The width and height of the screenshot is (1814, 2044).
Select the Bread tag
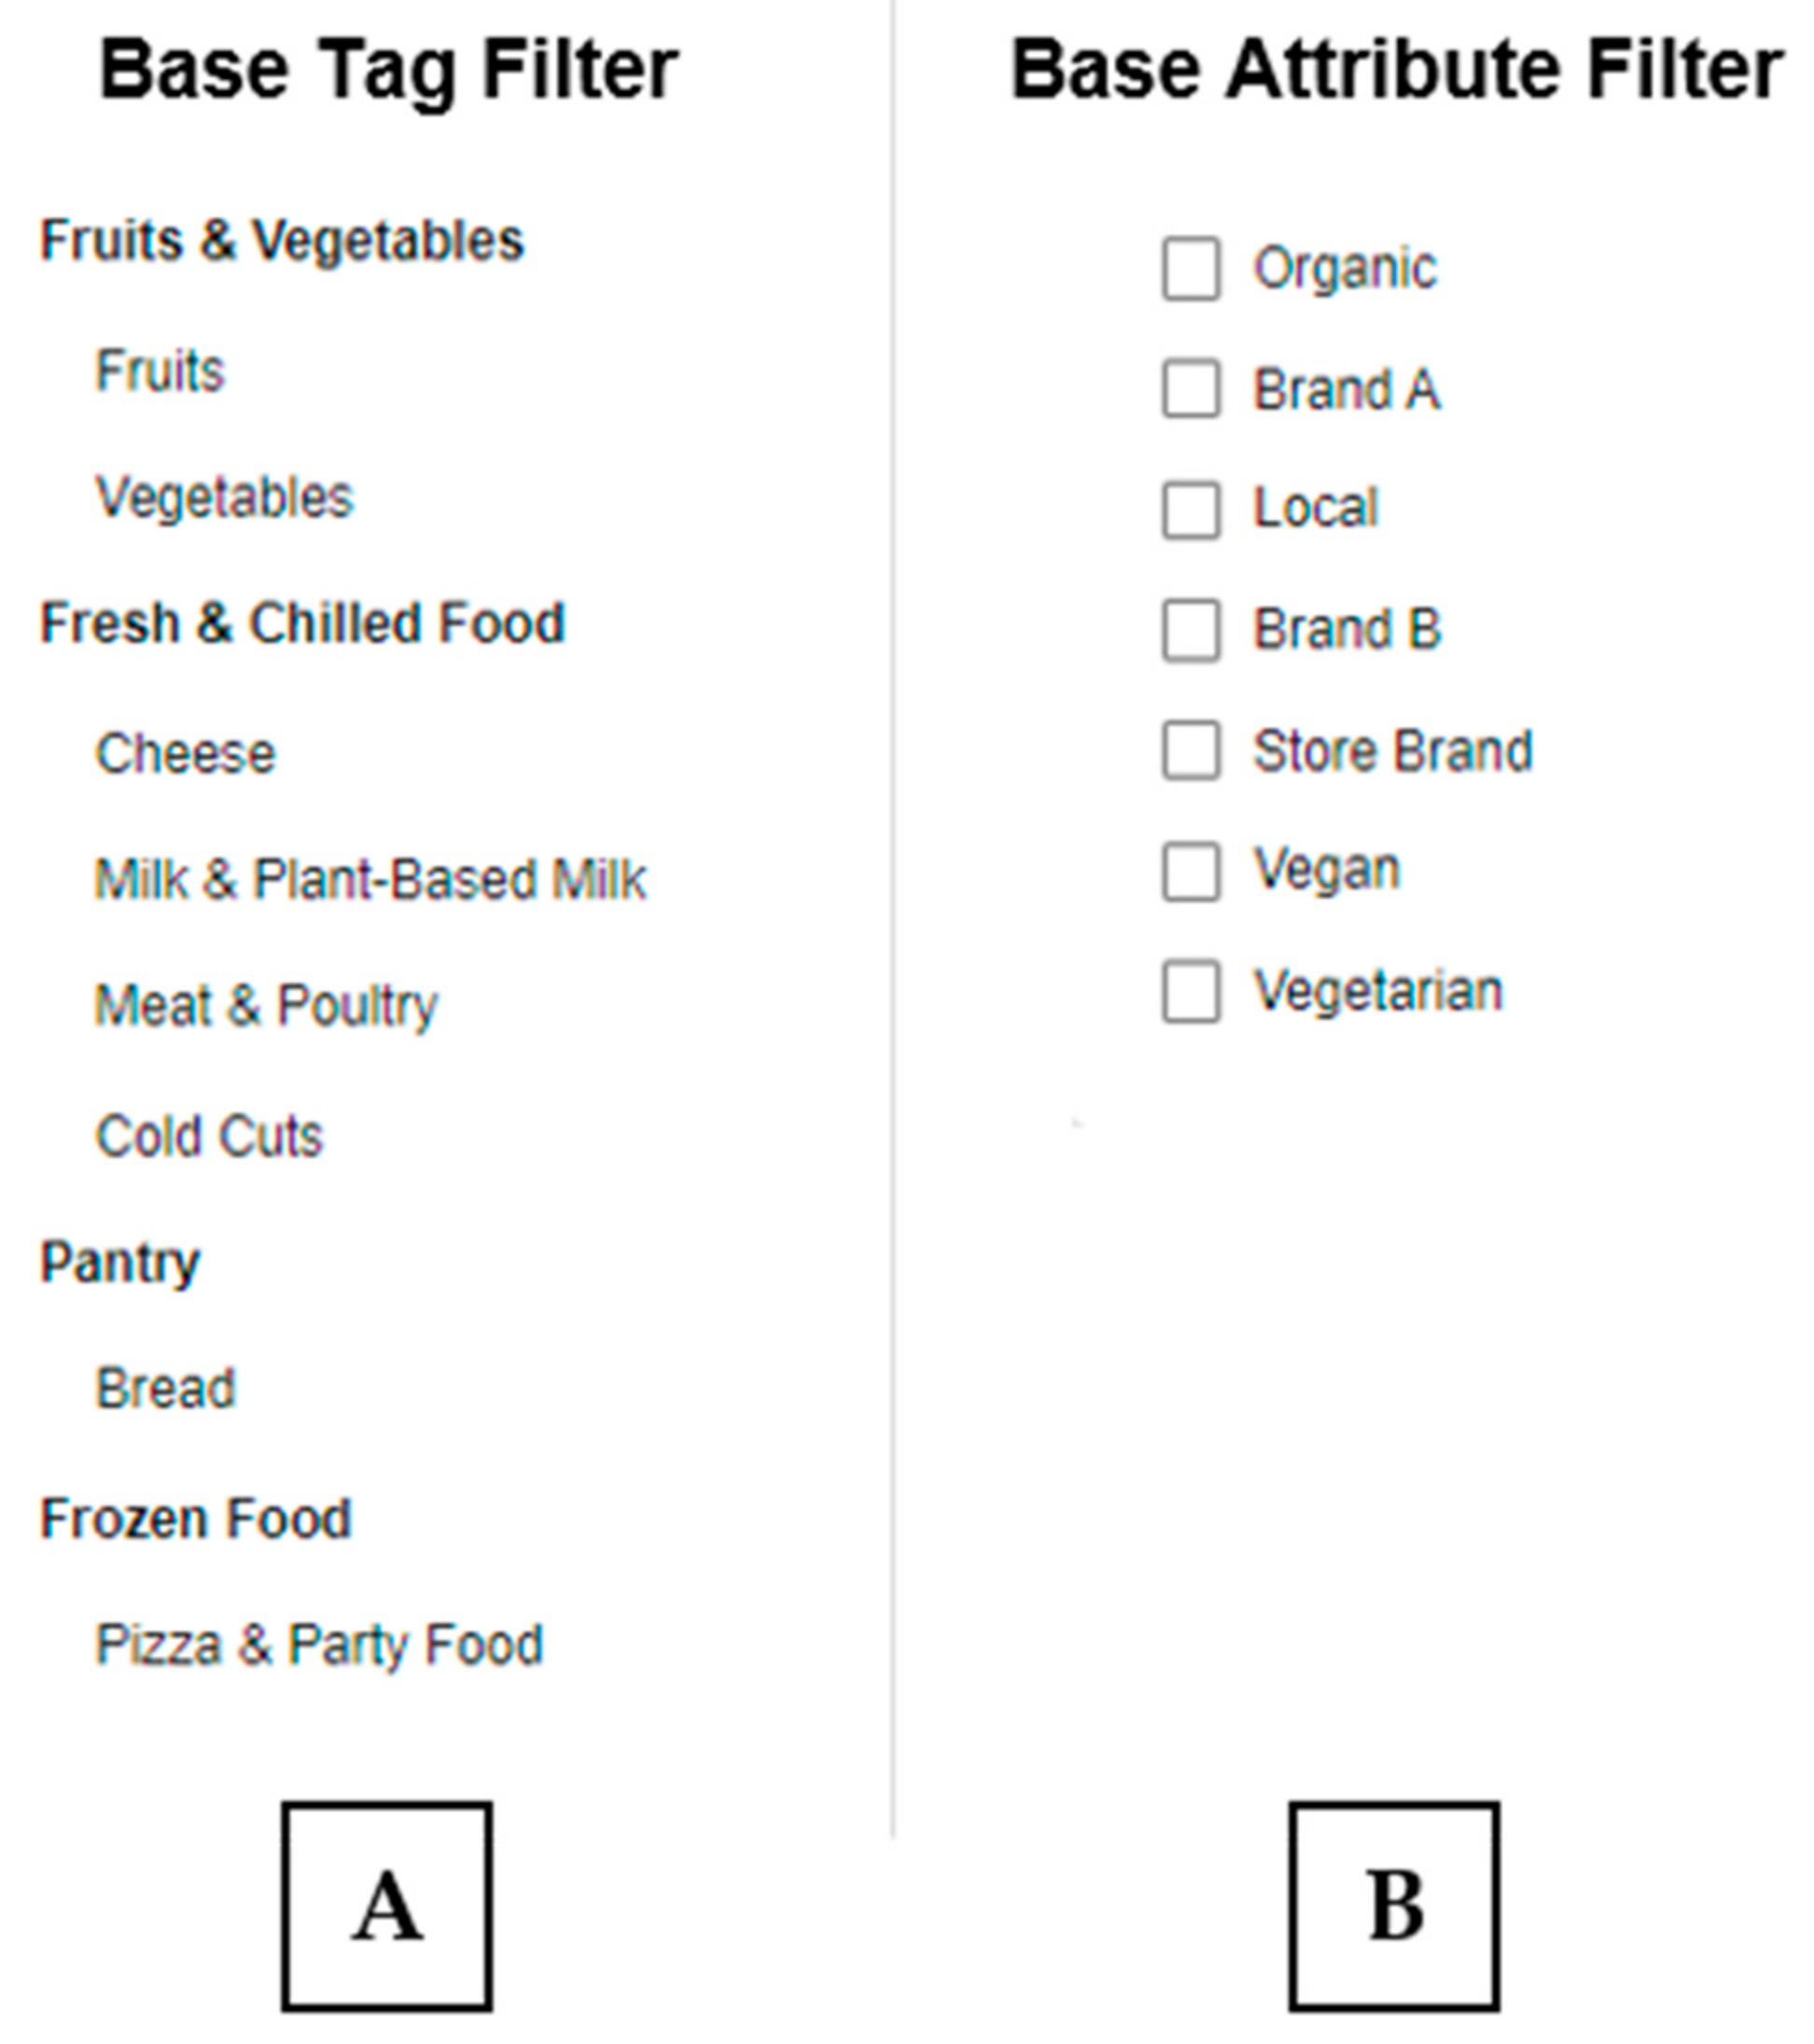165,1388
